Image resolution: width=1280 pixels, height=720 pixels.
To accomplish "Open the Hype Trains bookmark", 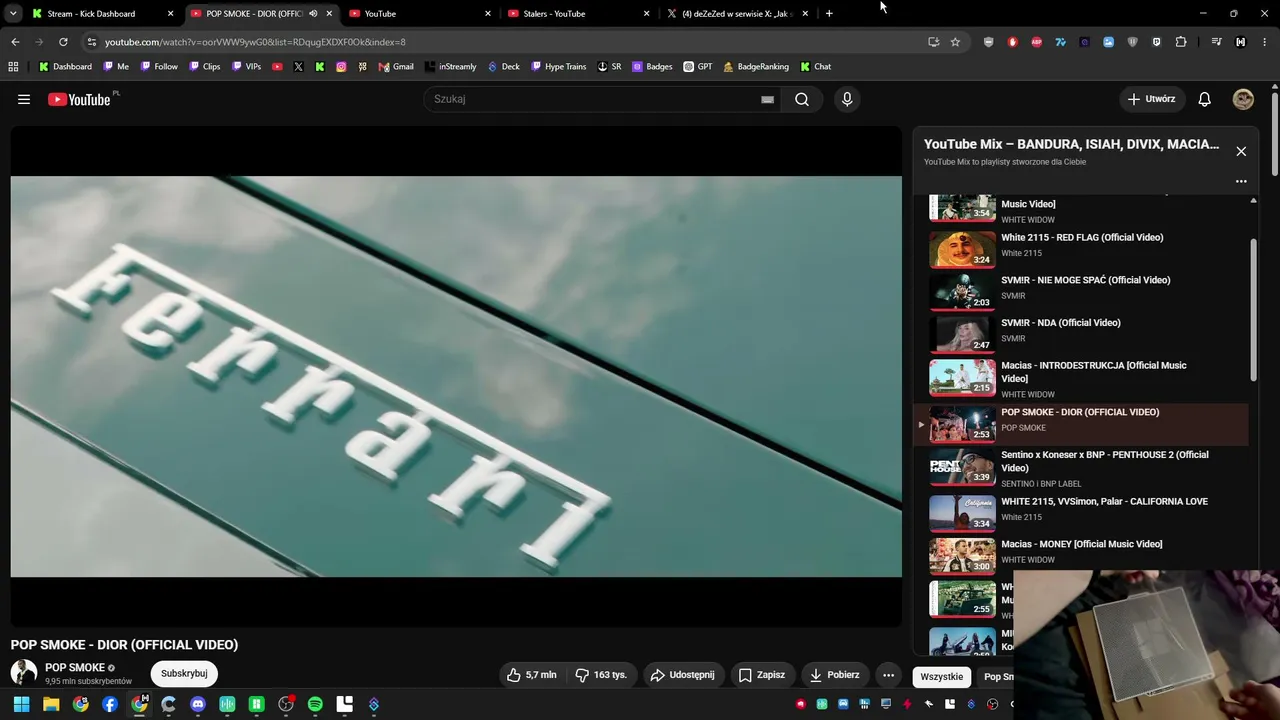I will [559, 67].
